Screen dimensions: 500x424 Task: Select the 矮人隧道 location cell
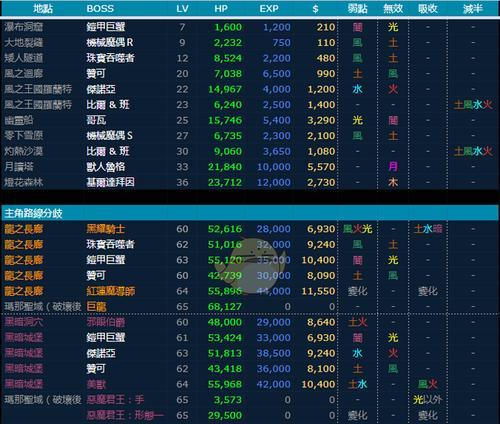(x=24, y=58)
